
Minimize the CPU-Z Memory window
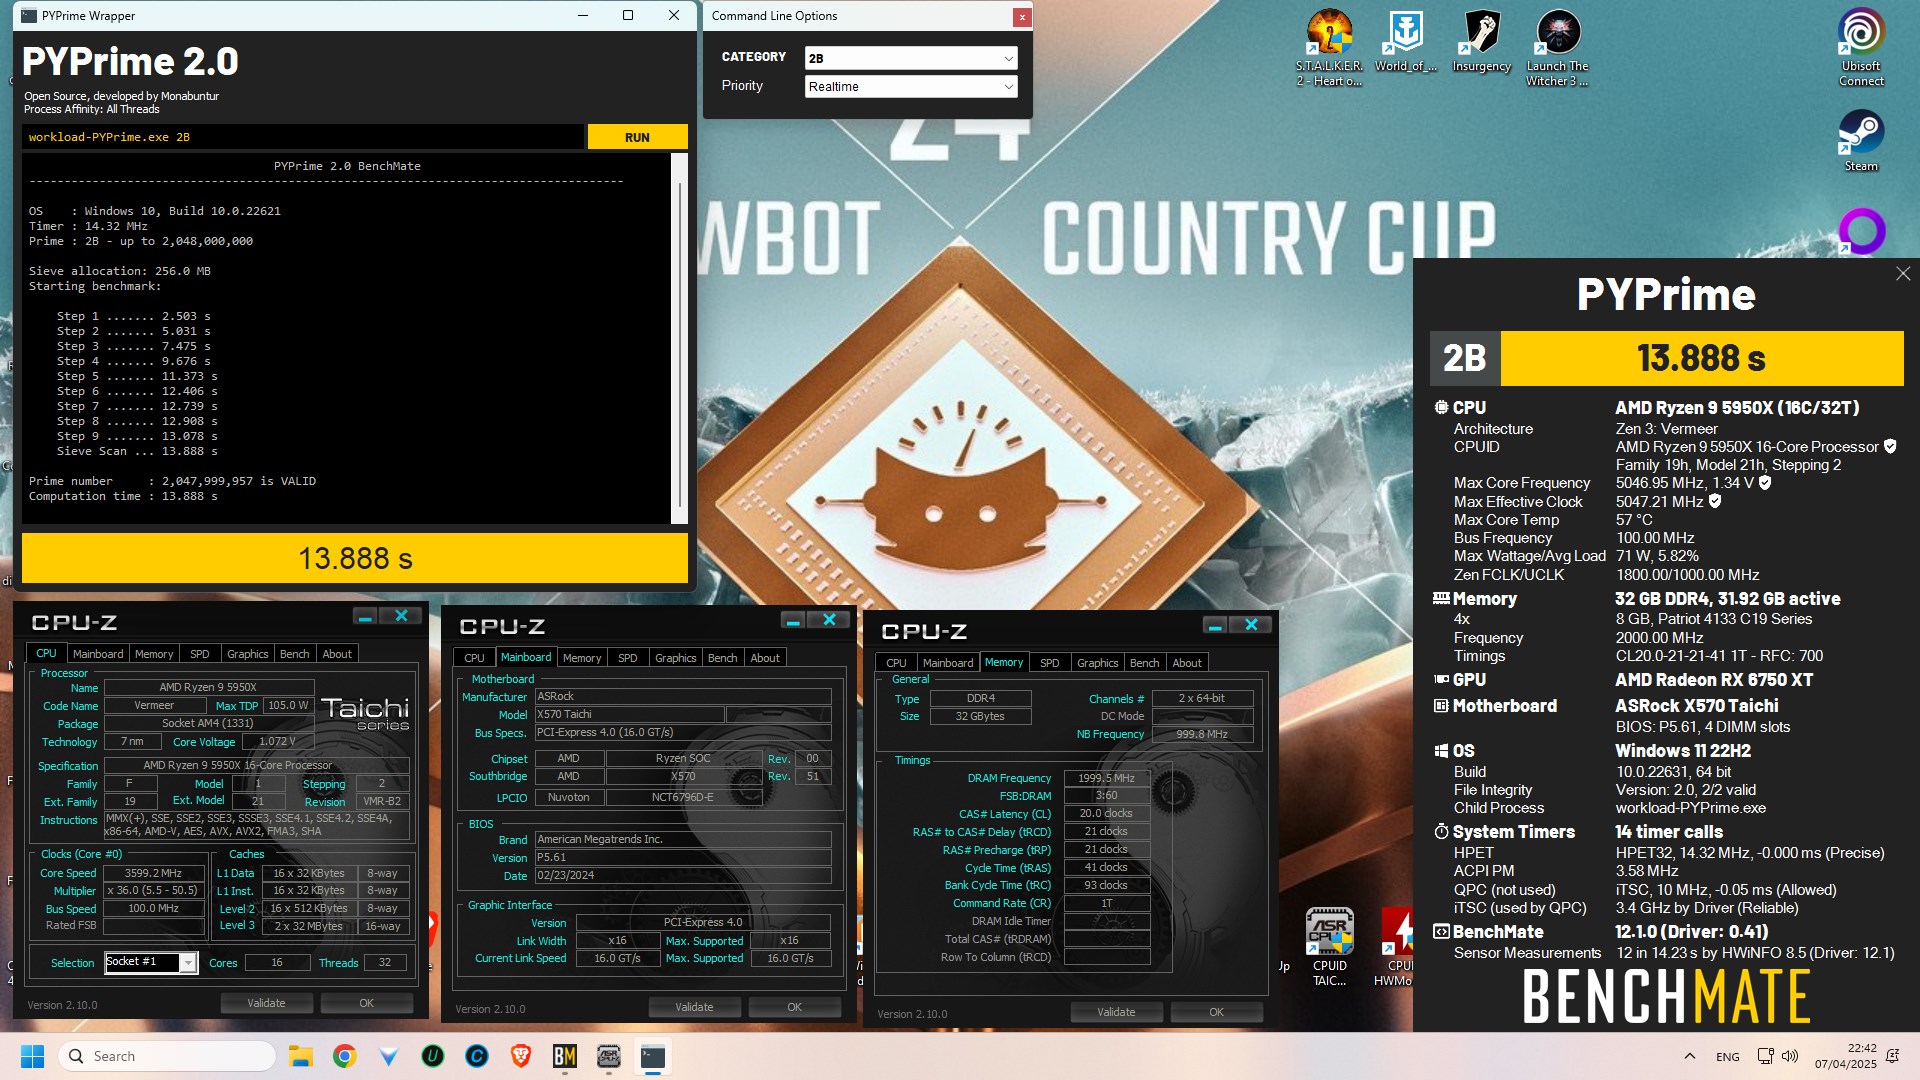1215,625
